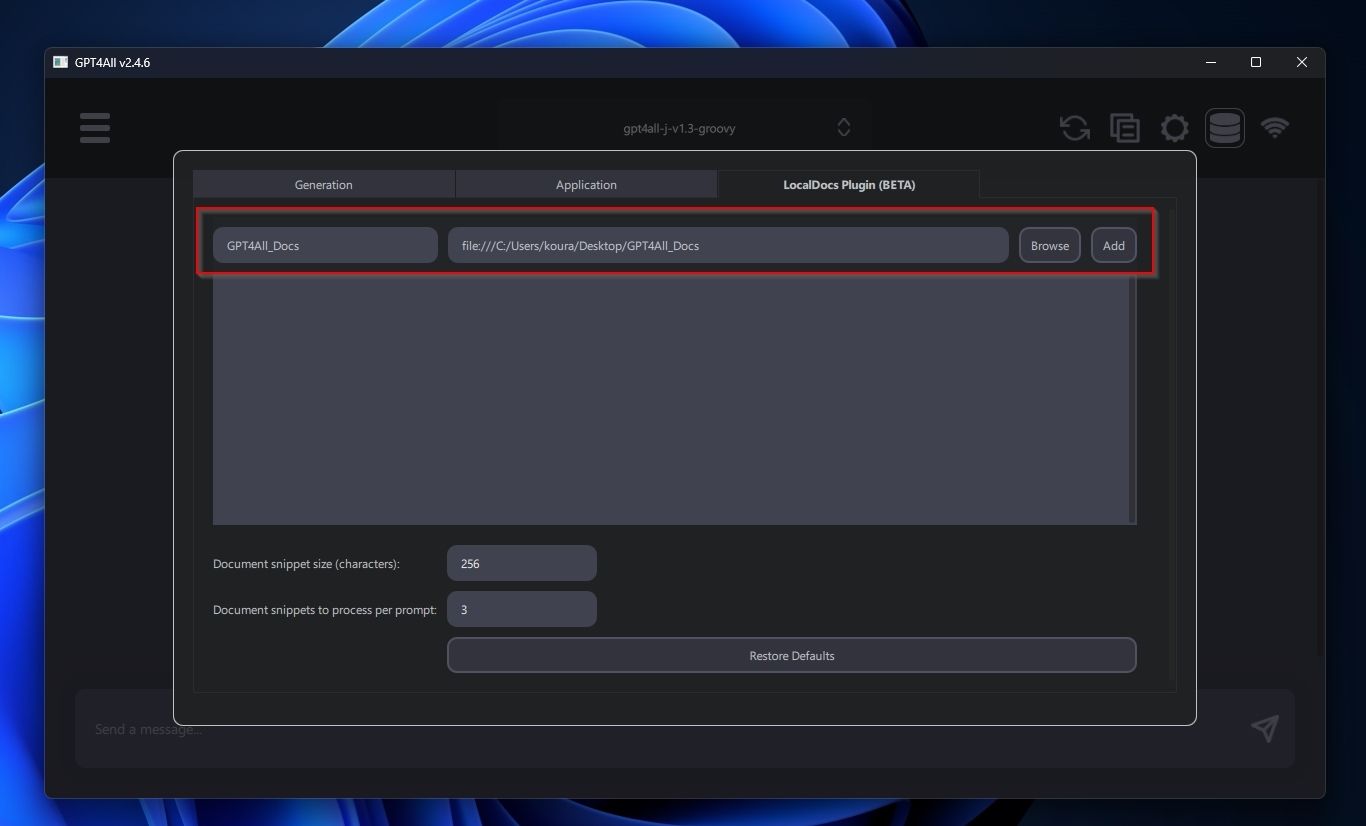Click the snippets per prompt value field
The image size is (1366, 826).
point(521,609)
